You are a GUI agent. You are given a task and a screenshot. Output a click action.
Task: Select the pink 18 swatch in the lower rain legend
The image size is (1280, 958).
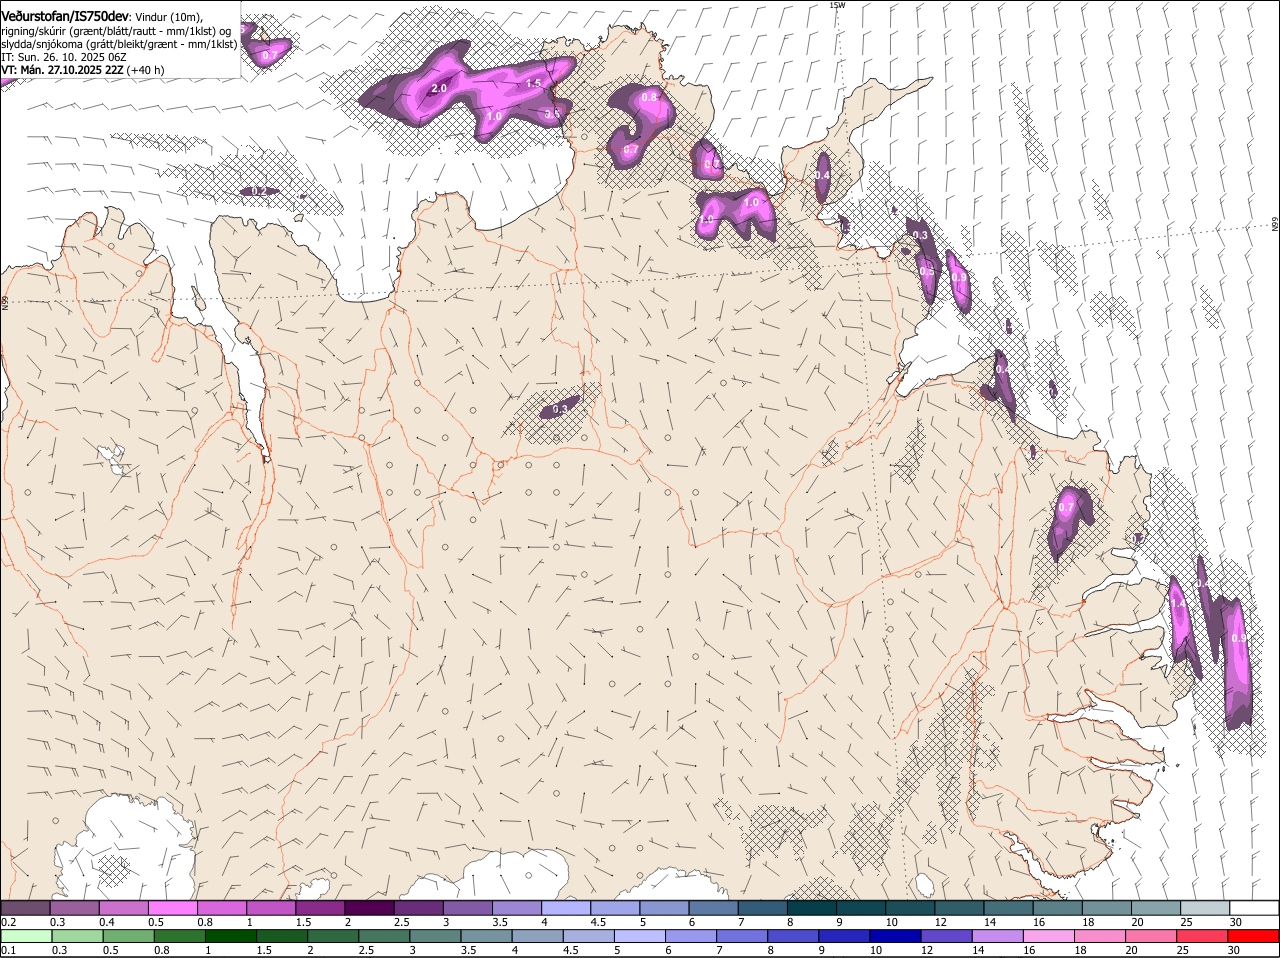click(x=1101, y=936)
